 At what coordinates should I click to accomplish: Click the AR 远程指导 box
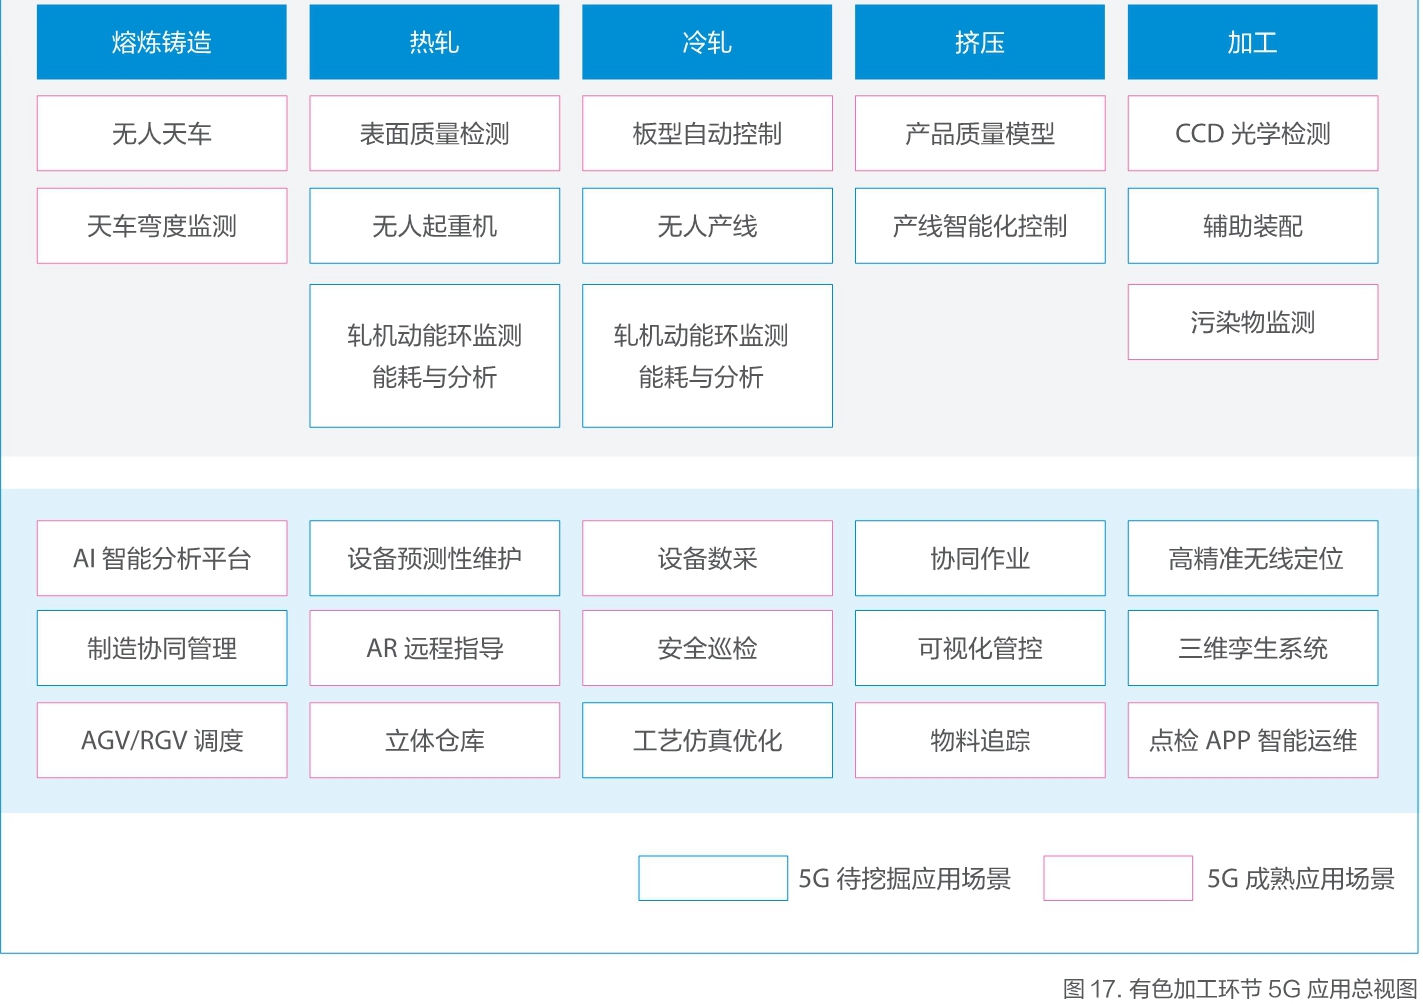tap(434, 648)
